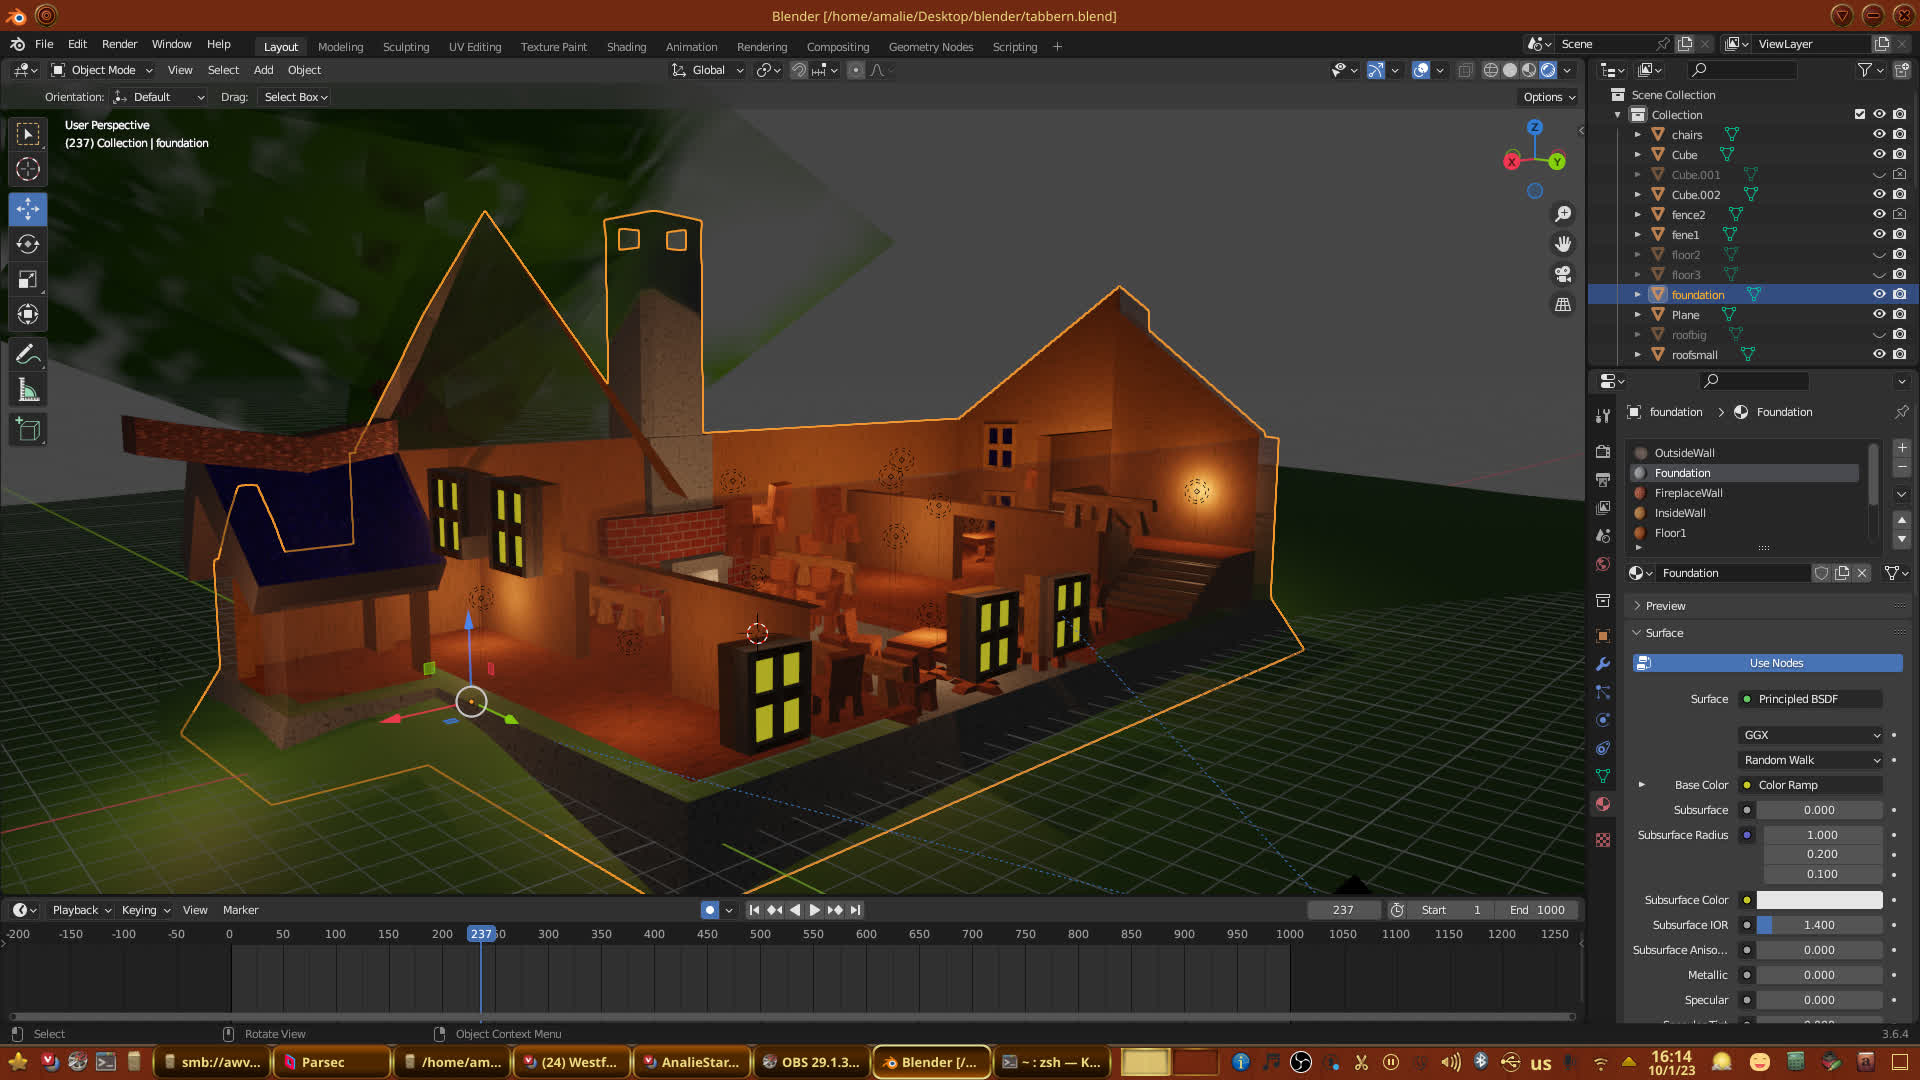The height and width of the screenshot is (1080, 1920).
Task: Expand the Cube.002 tree item
Action: [x=1637, y=195]
